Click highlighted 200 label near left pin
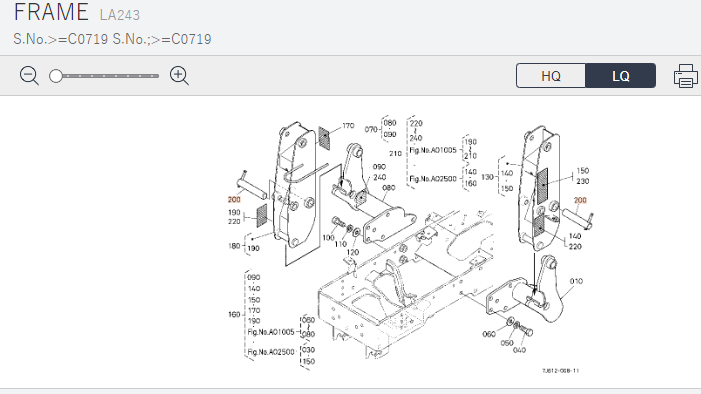 point(234,199)
